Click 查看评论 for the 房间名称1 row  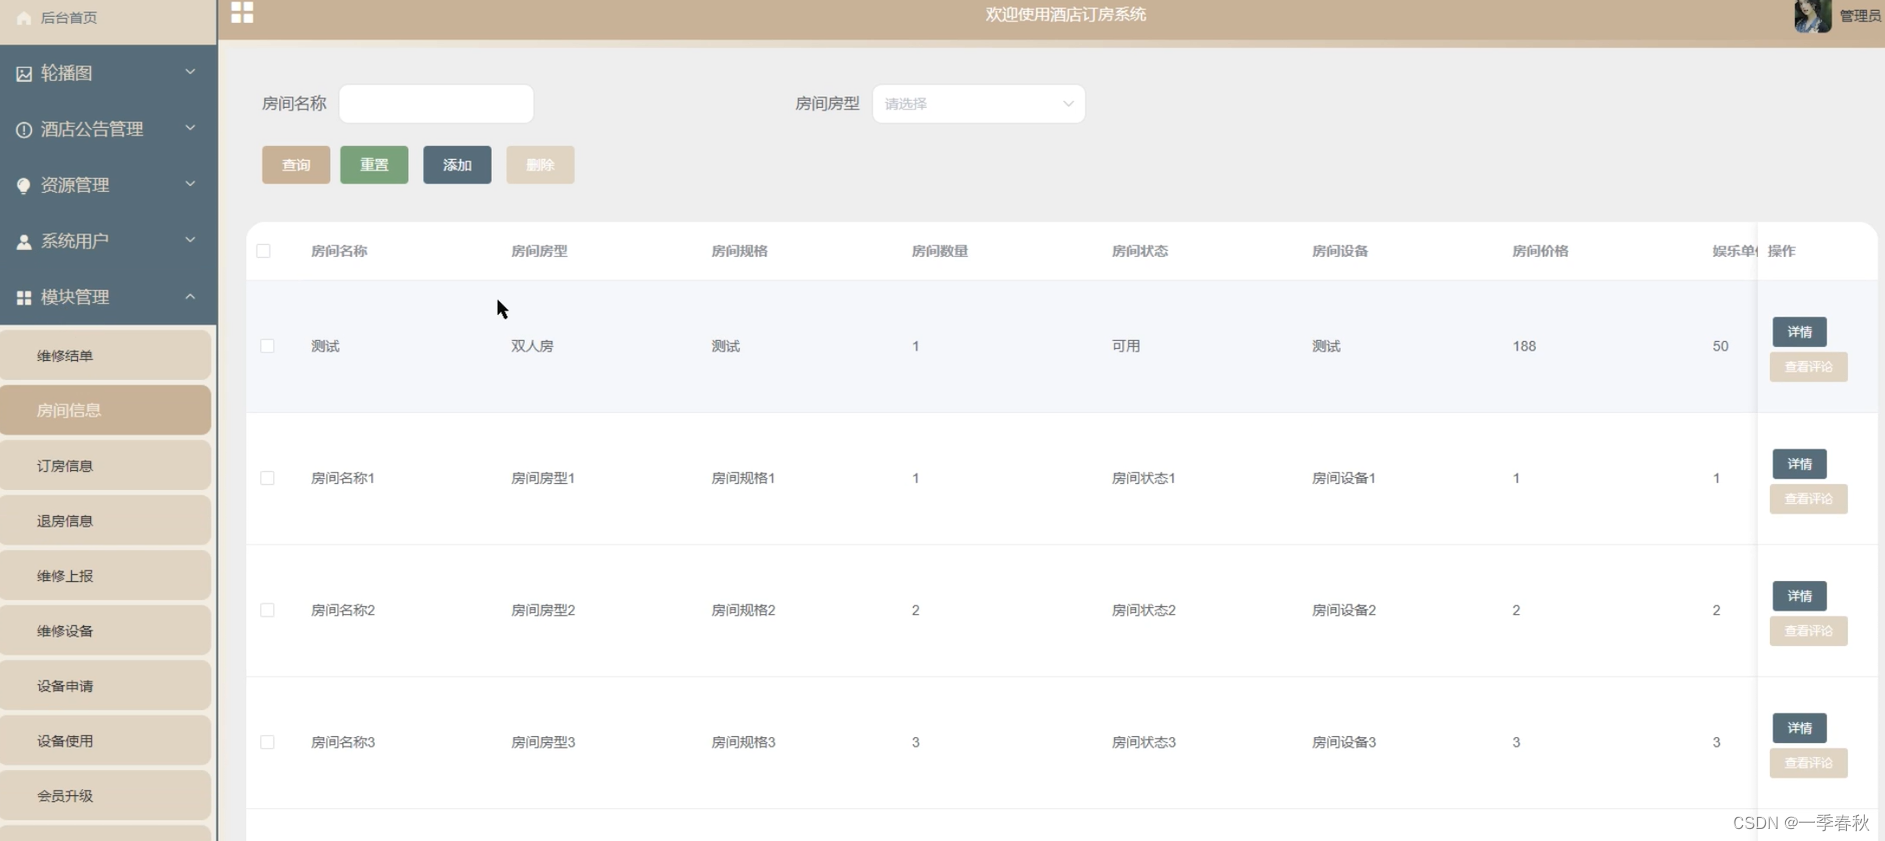[1808, 499]
